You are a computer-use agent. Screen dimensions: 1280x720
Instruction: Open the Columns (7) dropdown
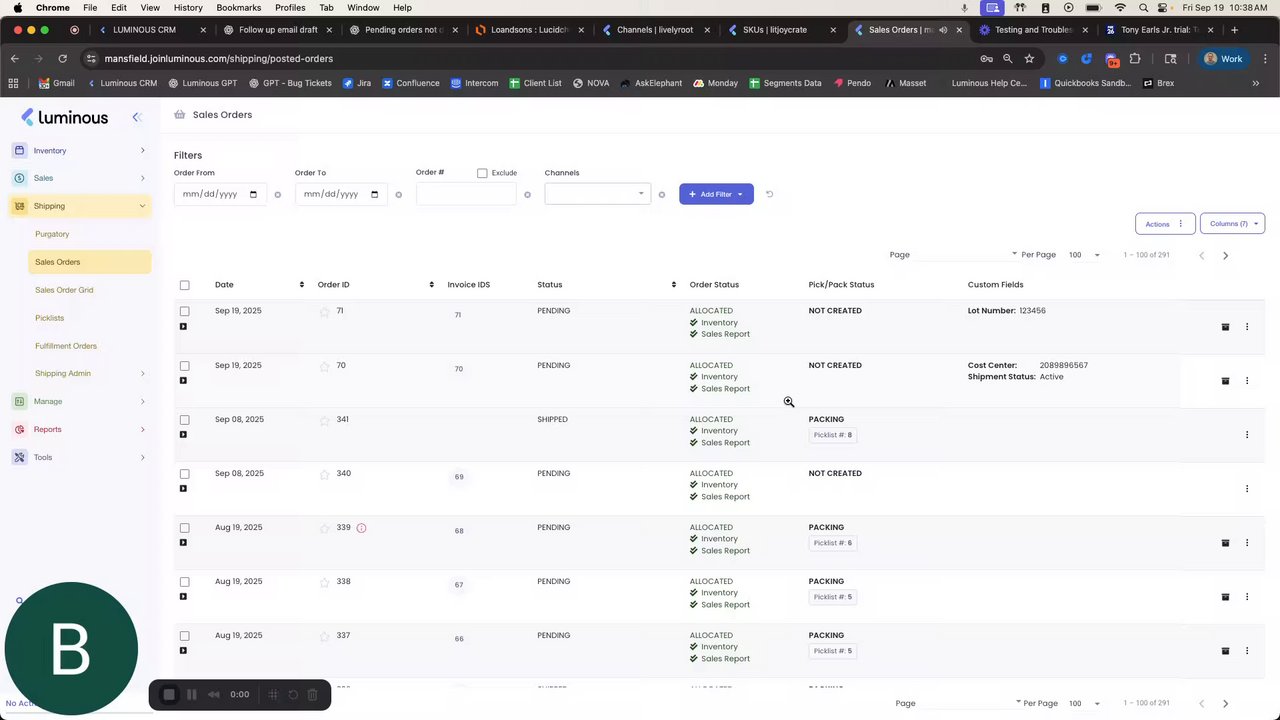click(1232, 224)
